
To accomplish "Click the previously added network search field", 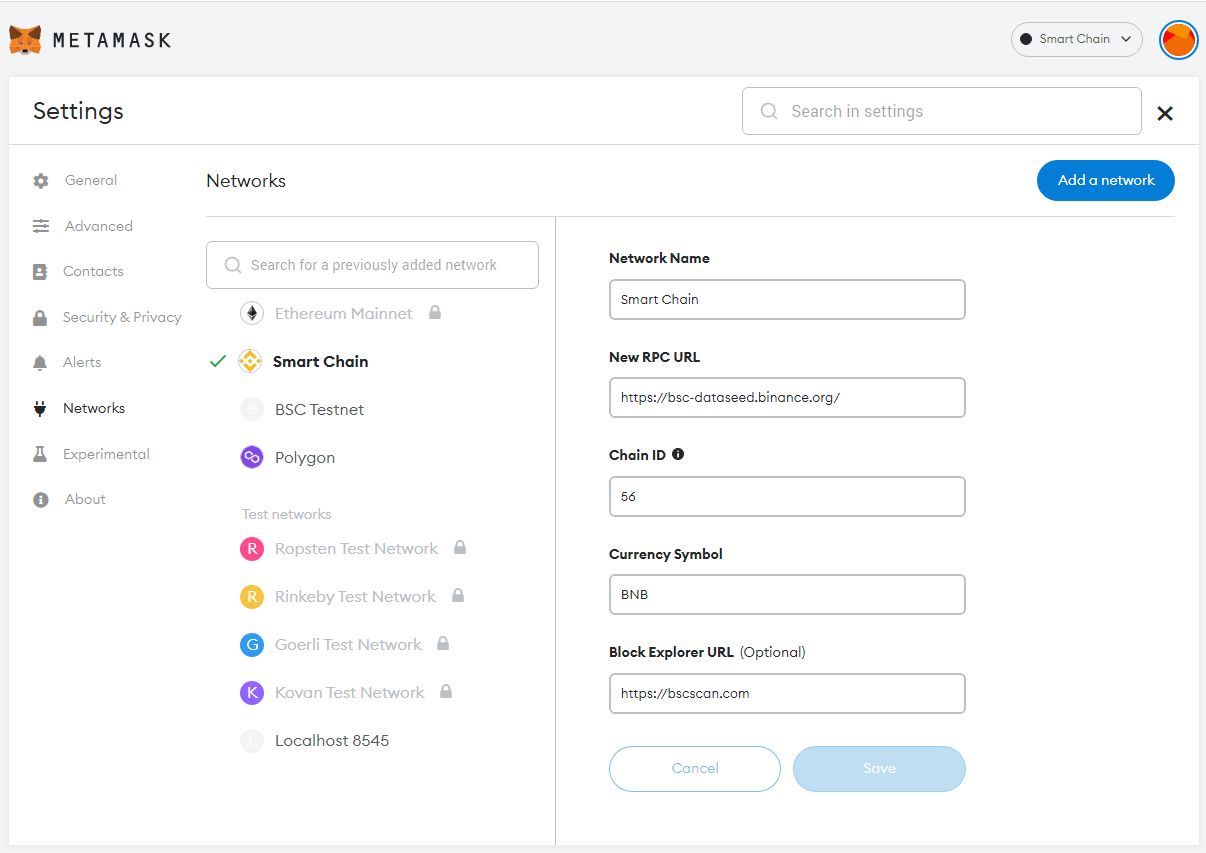I will click(x=372, y=265).
